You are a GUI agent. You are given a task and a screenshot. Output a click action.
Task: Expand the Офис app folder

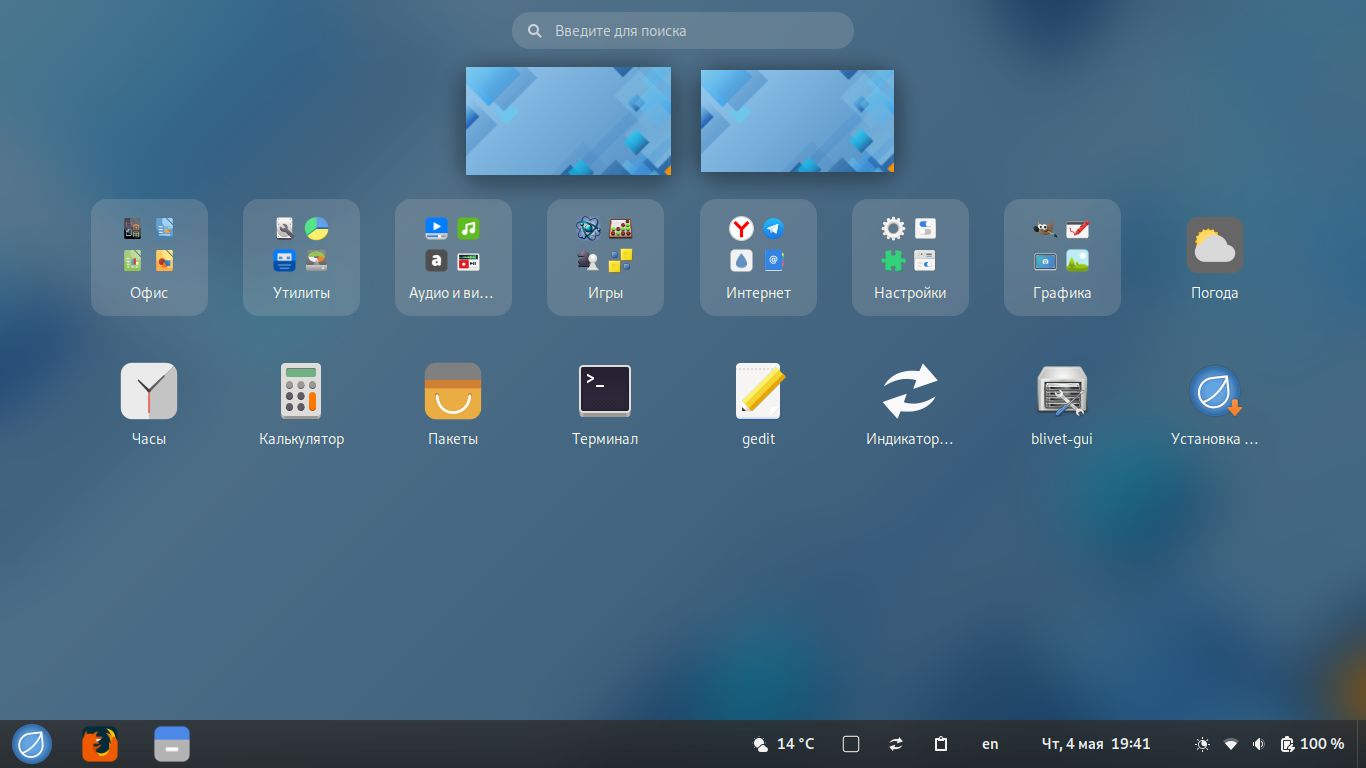(x=149, y=257)
